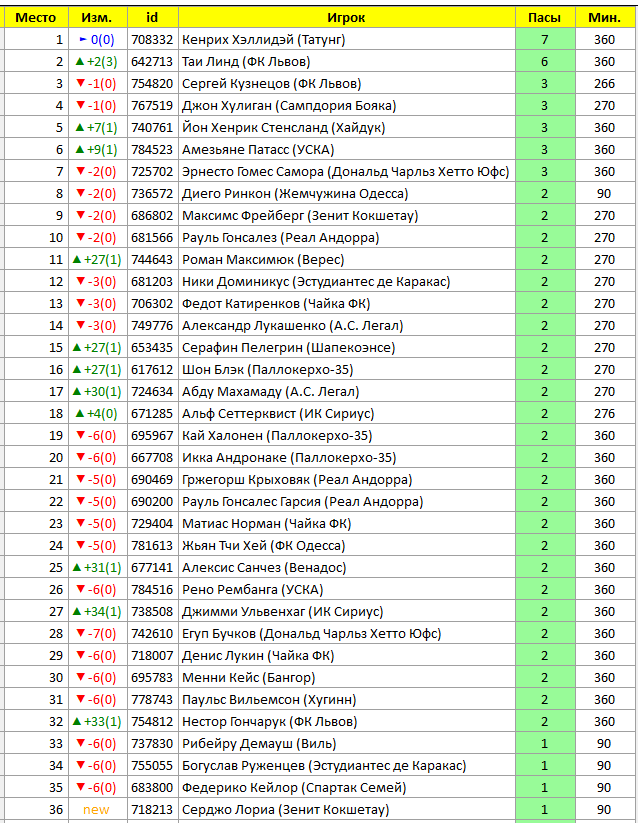Select id cell 642713
This screenshot has height=823, width=638.
point(152,61)
